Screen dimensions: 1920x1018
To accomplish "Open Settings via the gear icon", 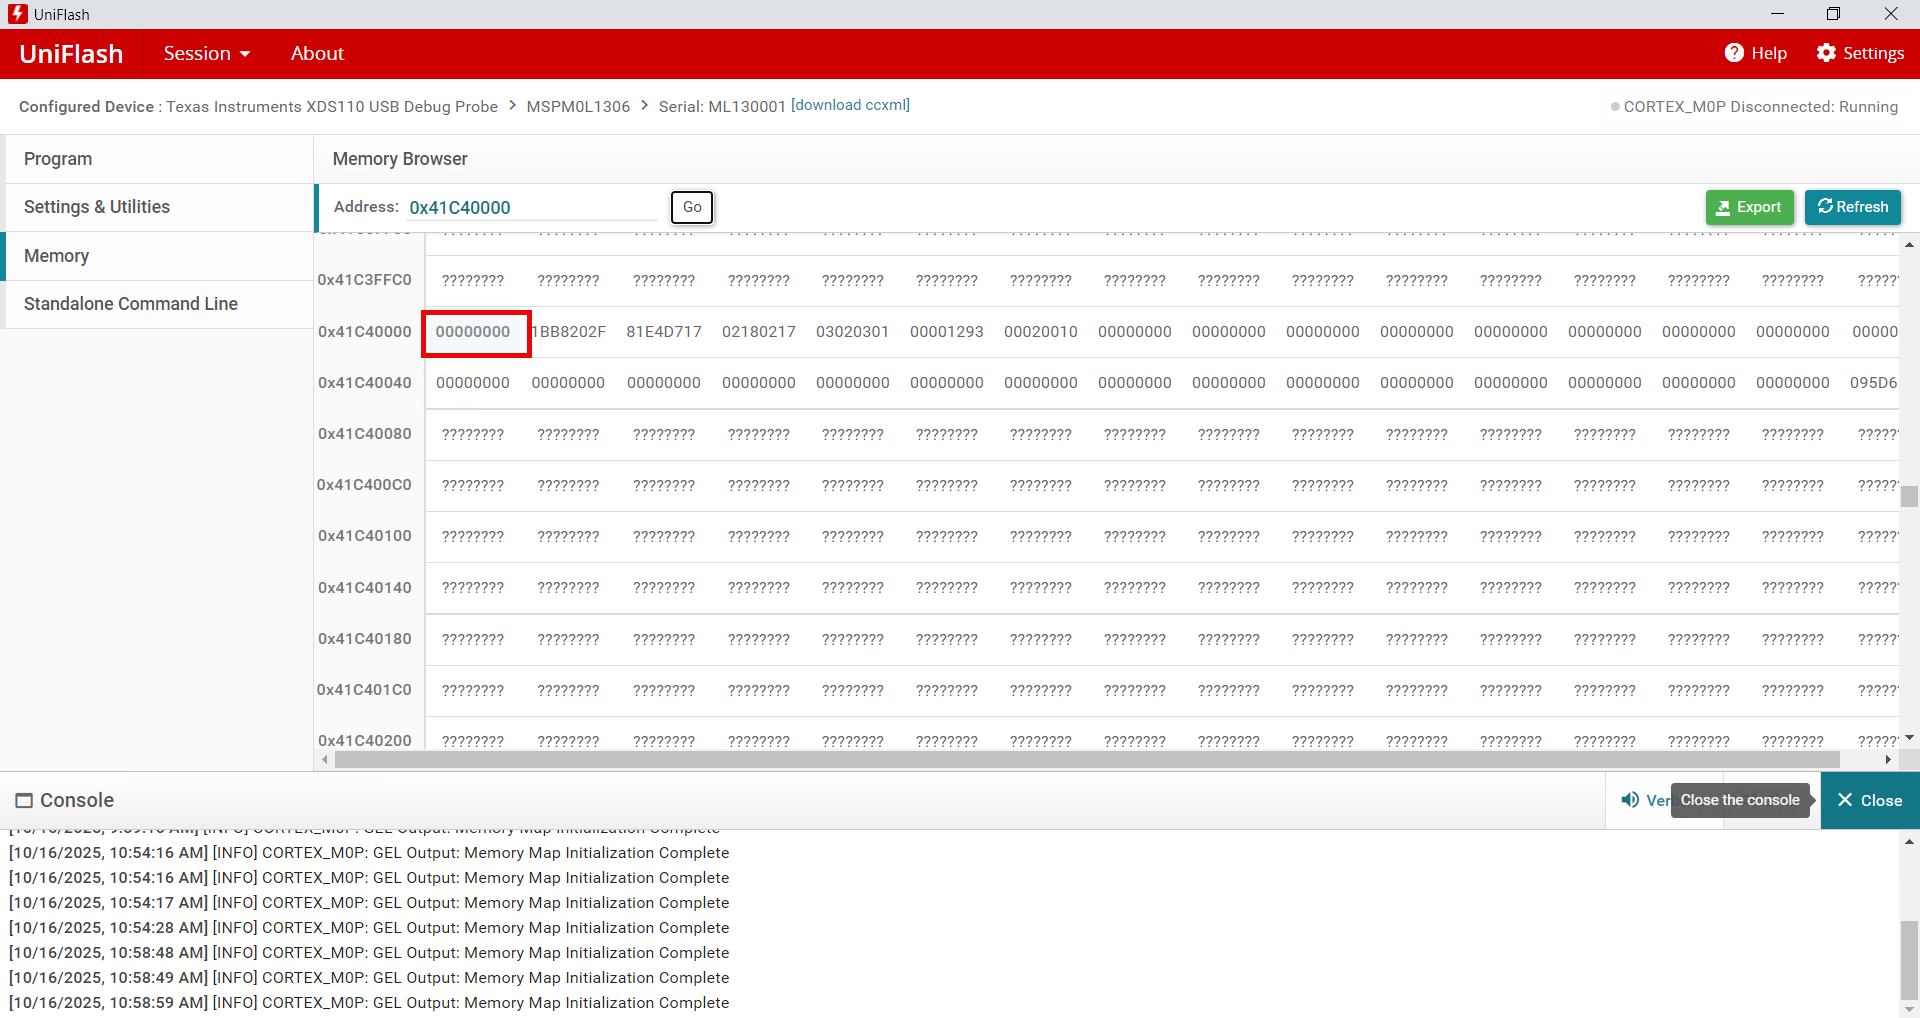I will (x=1826, y=53).
